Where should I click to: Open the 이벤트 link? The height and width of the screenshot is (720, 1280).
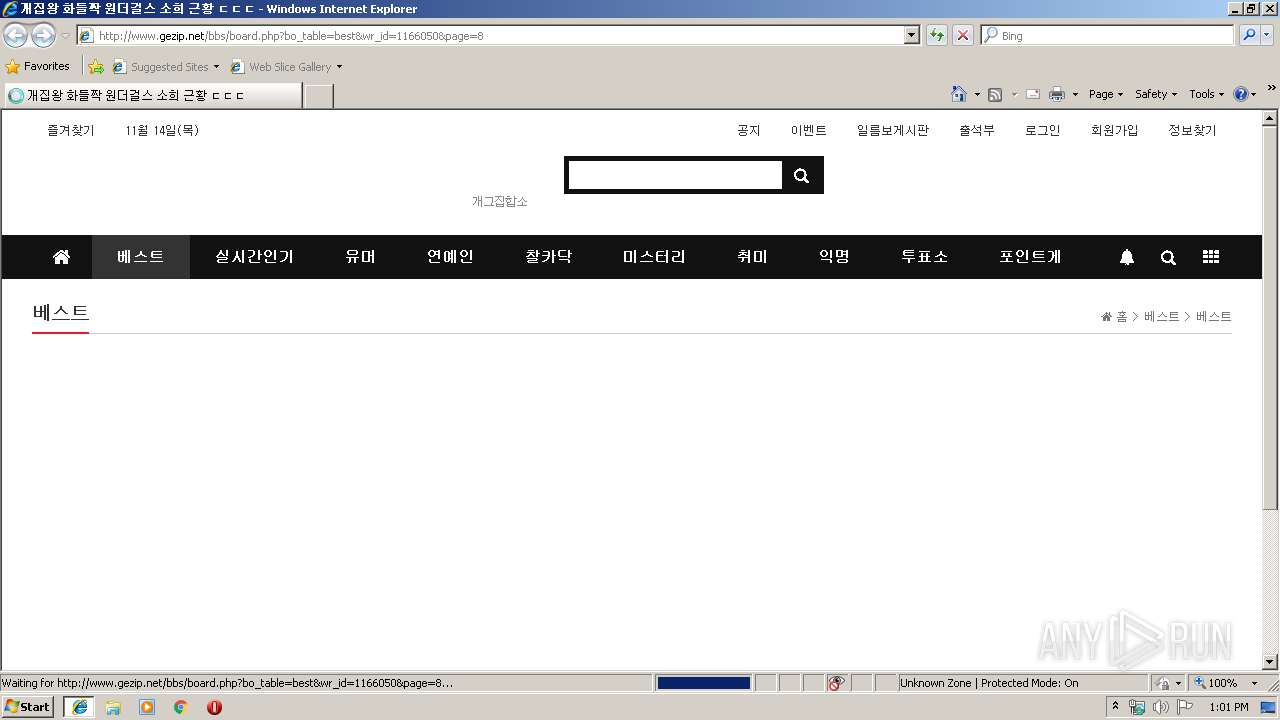click(x=808, y=130)
